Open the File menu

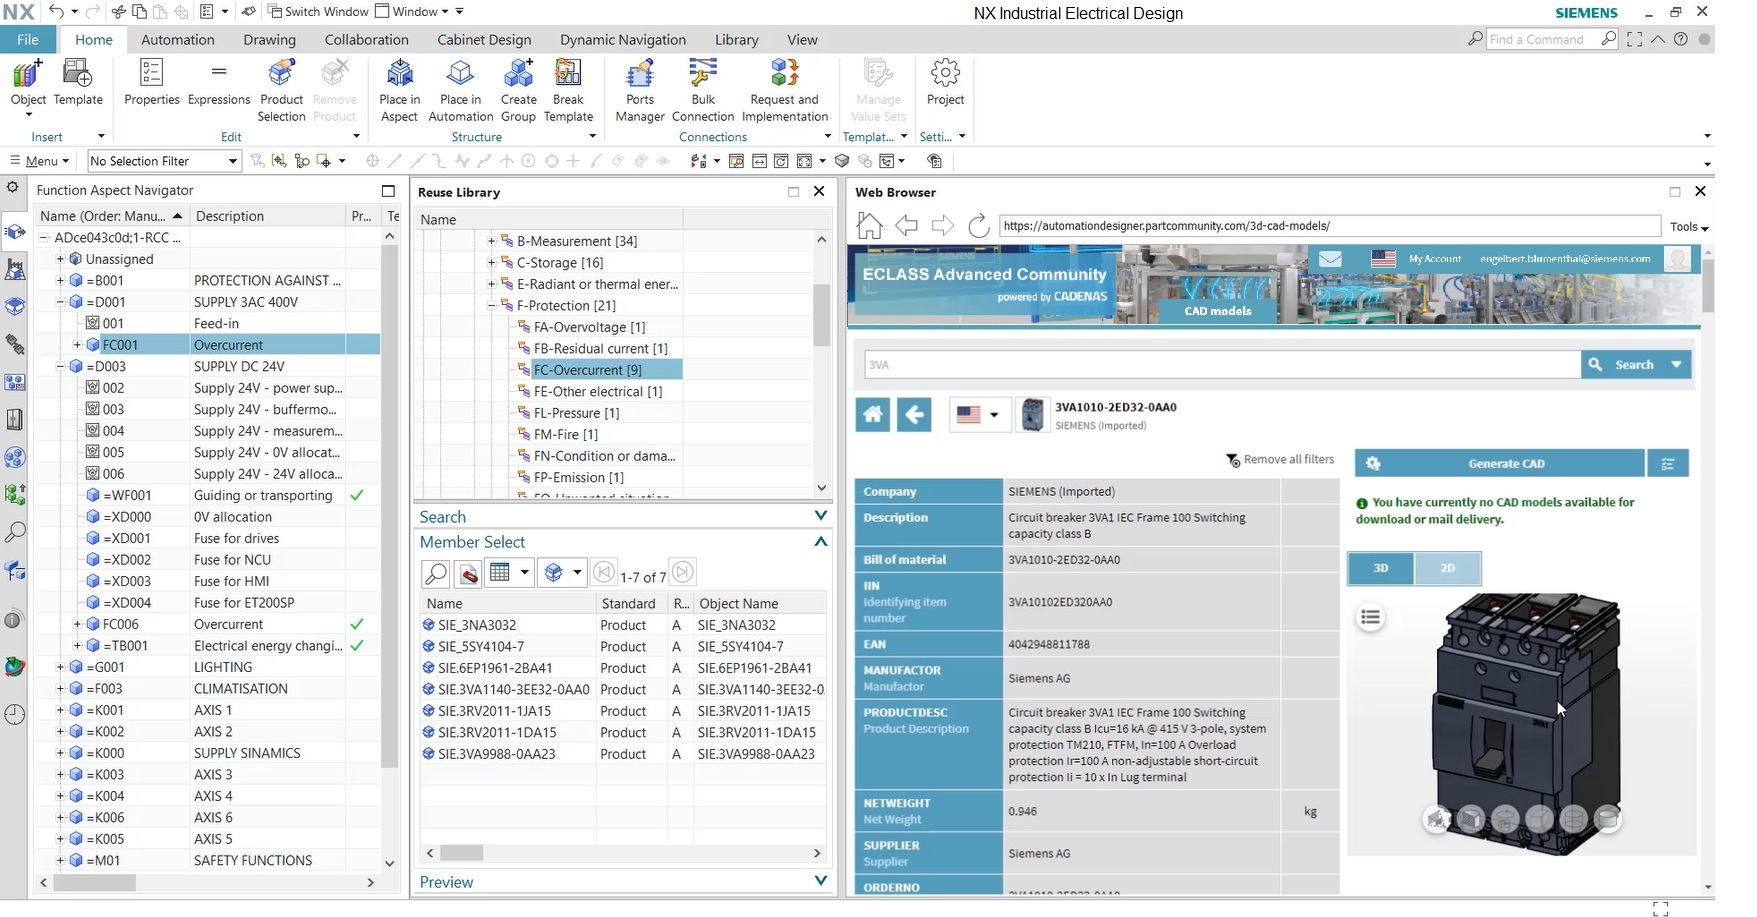pos(28,40)
